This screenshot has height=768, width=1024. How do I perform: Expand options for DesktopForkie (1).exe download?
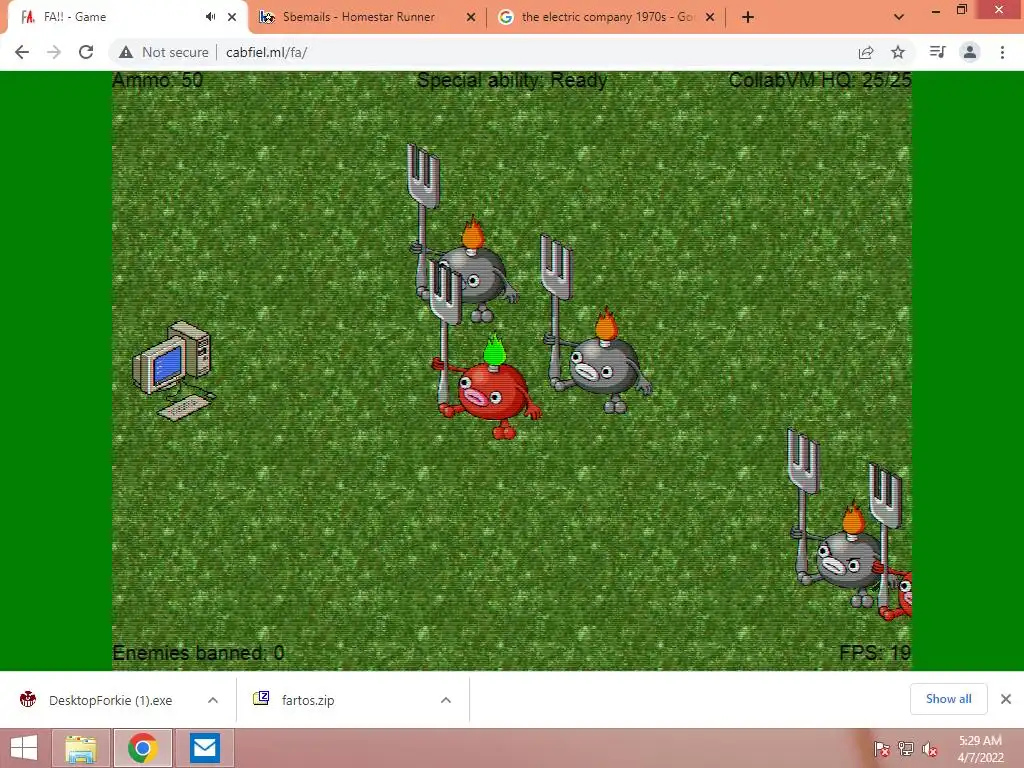213,700
